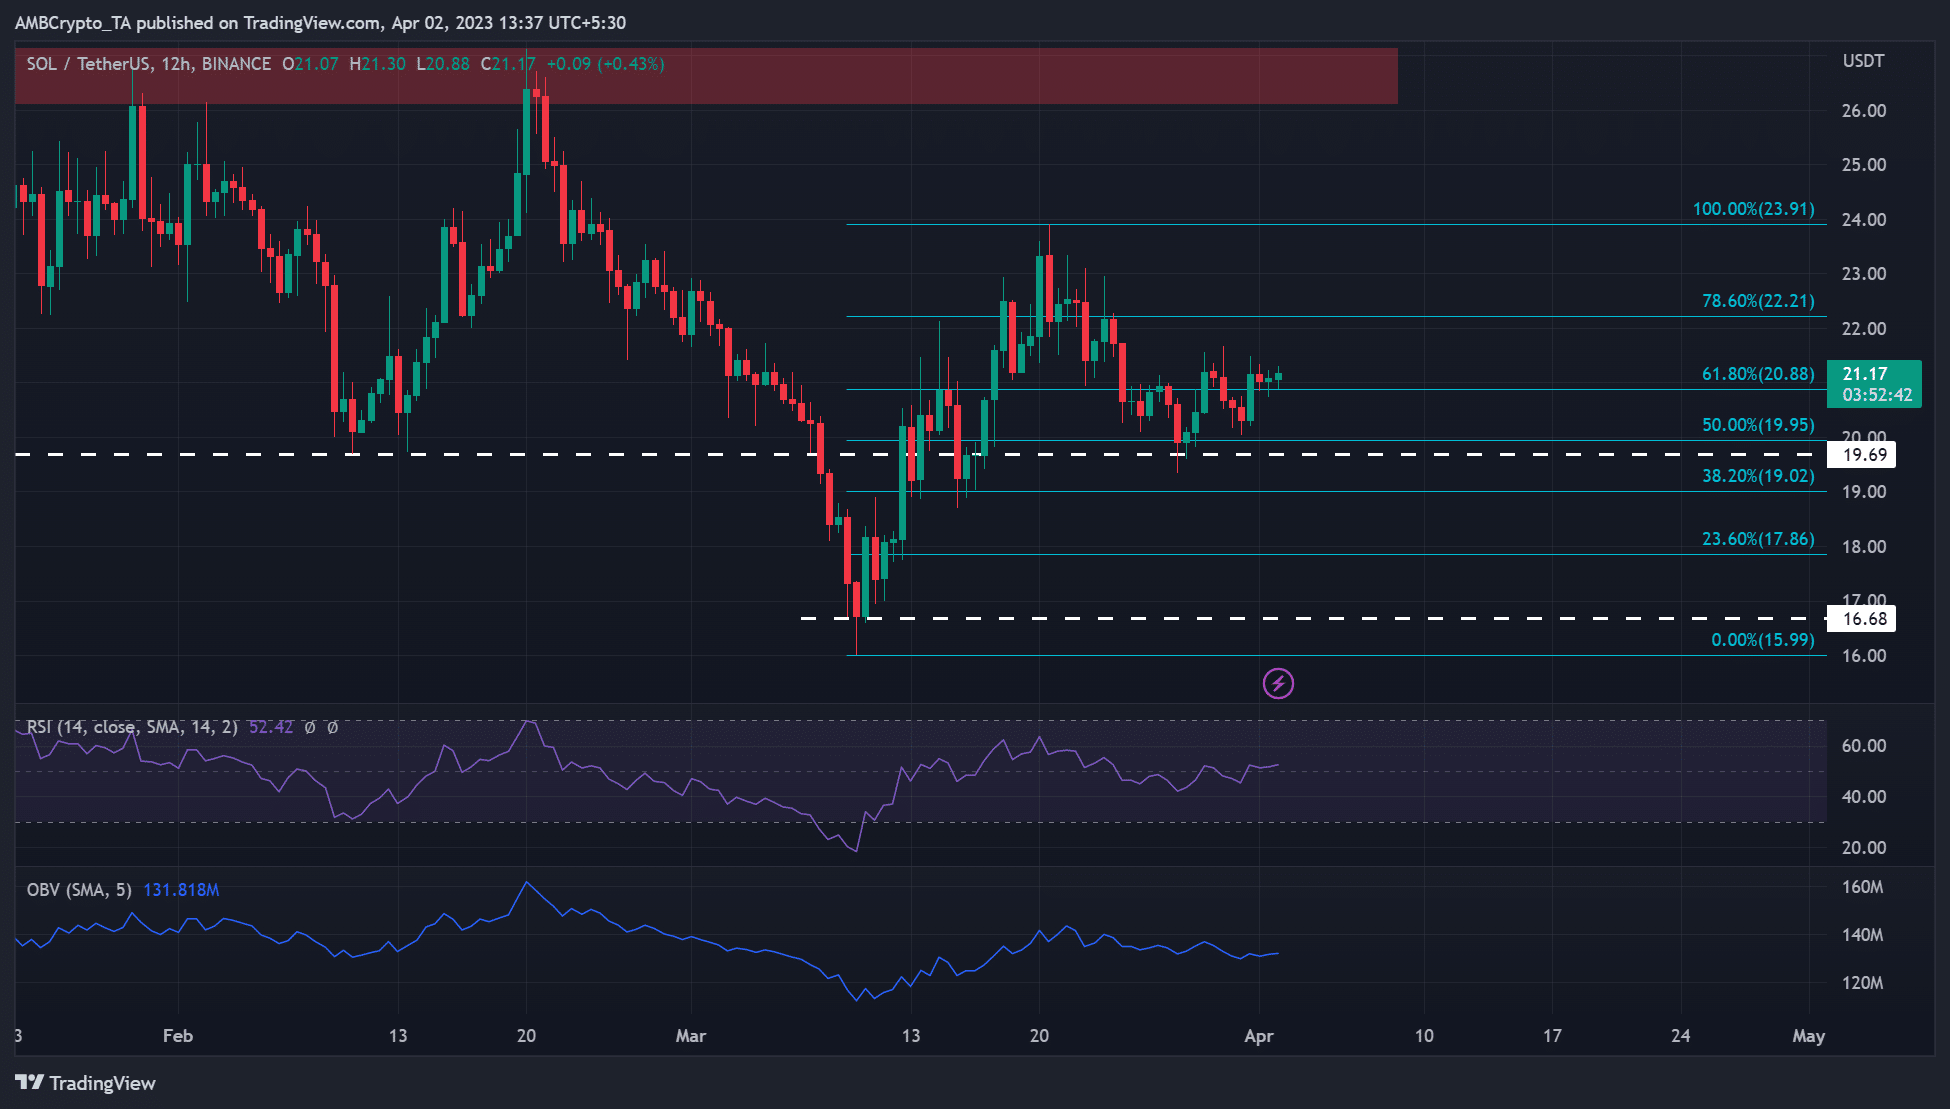Screen dimensions: 1950x1109
Task: Click the purple lightning bolt icon on the chart
Action: pos(1277,683)
